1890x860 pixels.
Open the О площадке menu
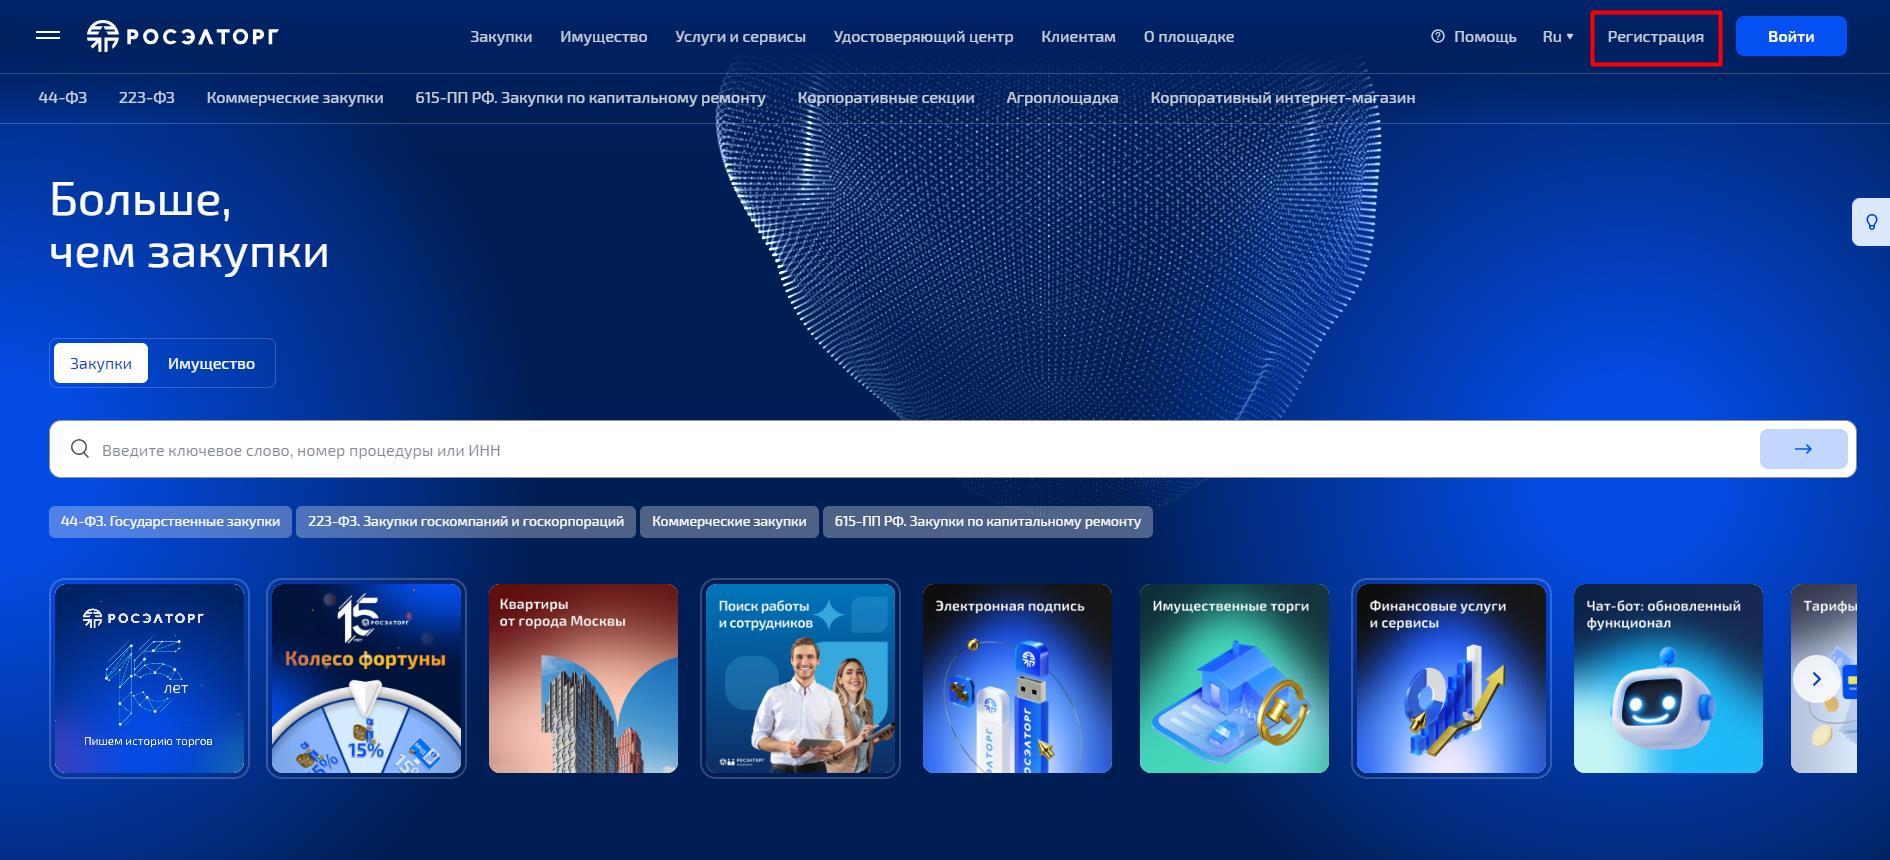coord(1189,36)
